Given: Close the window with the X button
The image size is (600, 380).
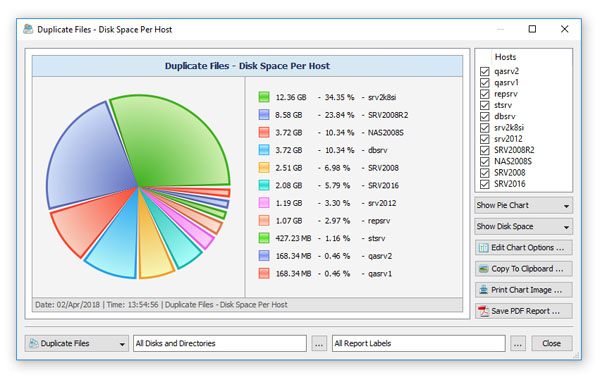Looking at the screenshot, I should click(564, 29).
